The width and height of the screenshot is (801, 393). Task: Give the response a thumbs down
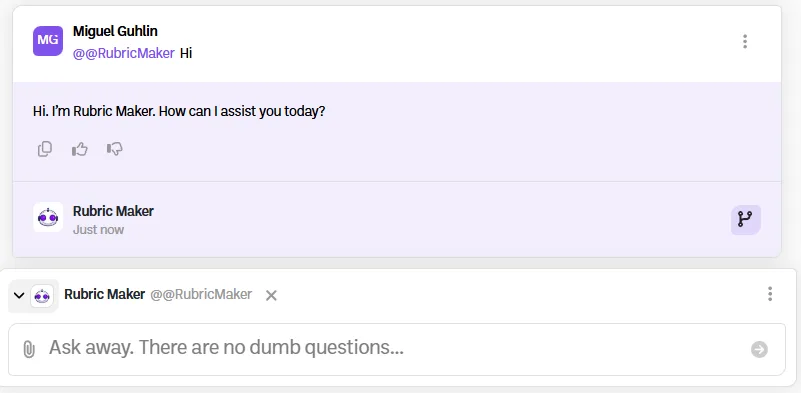(x=114, y=149)
